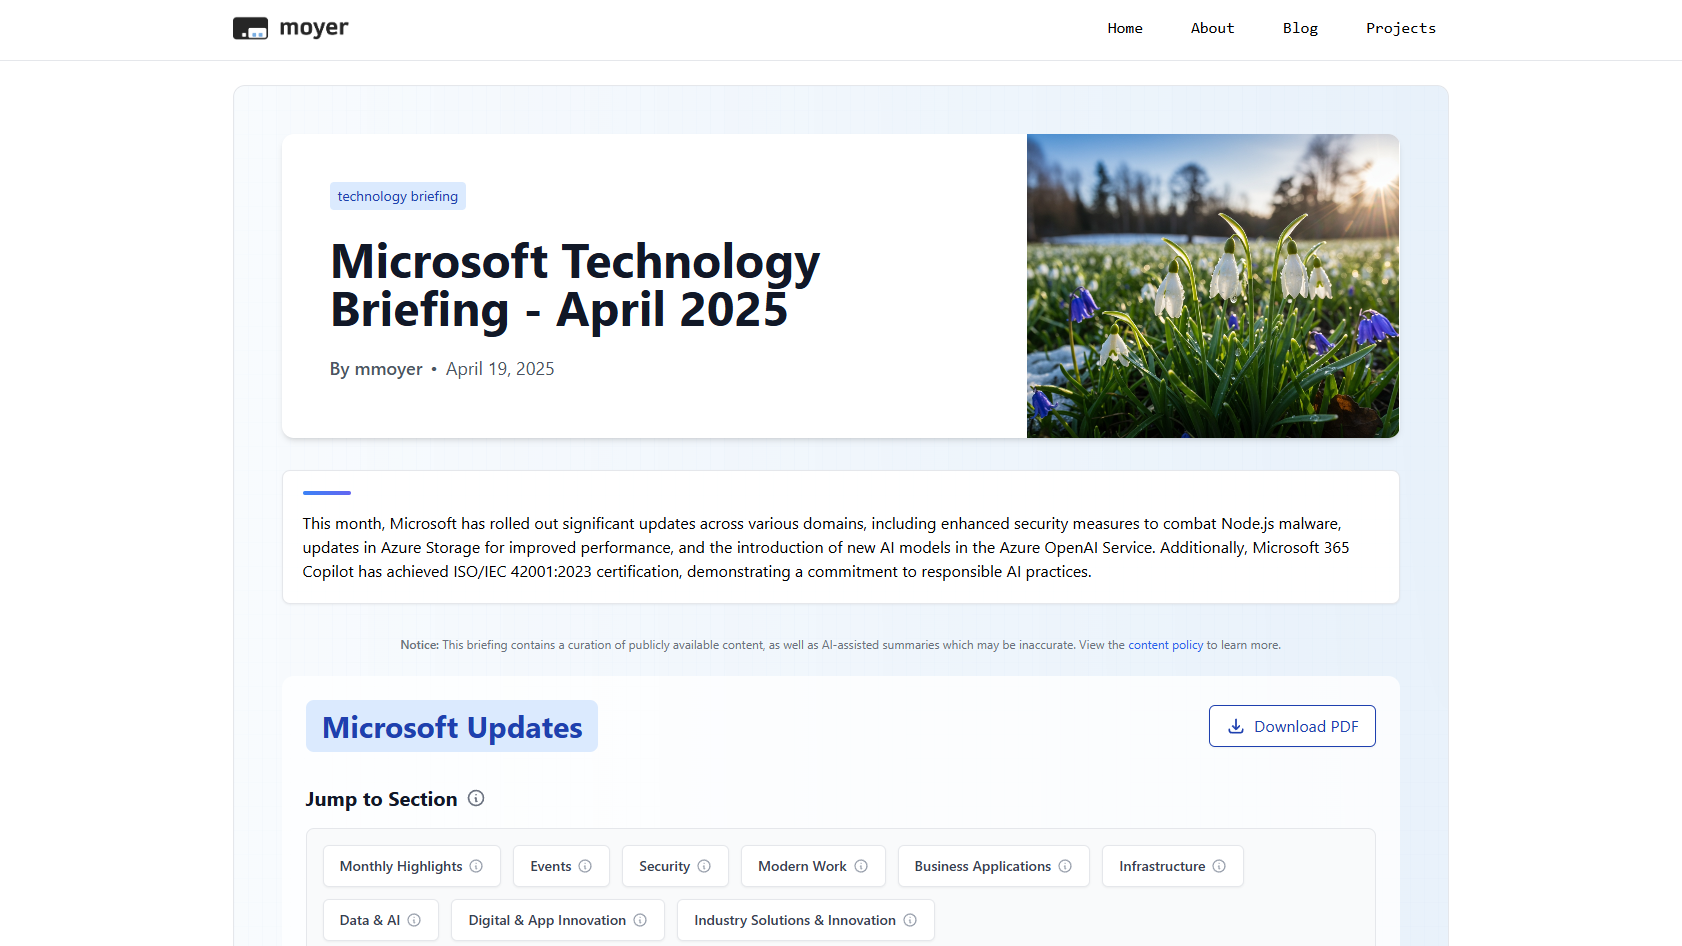Select the technology briefing tag

(x=397, y=196)
